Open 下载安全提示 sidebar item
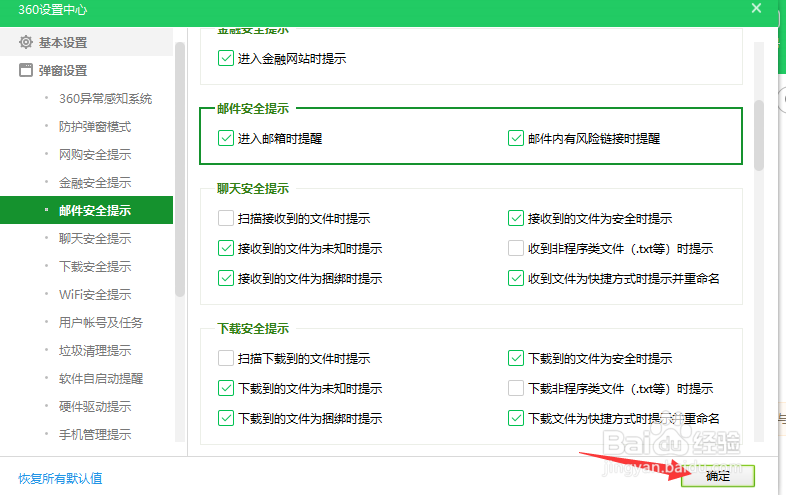Screen dimensions: 786x495 tap(95, 266)
